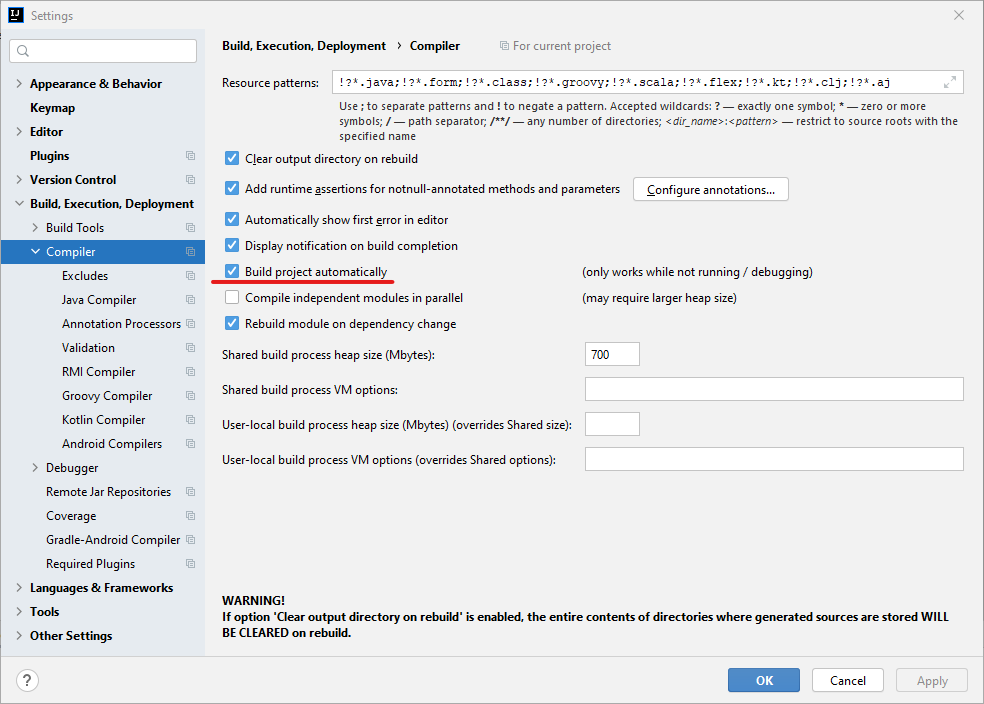Click the shared build process heap size field

point(611,354)
